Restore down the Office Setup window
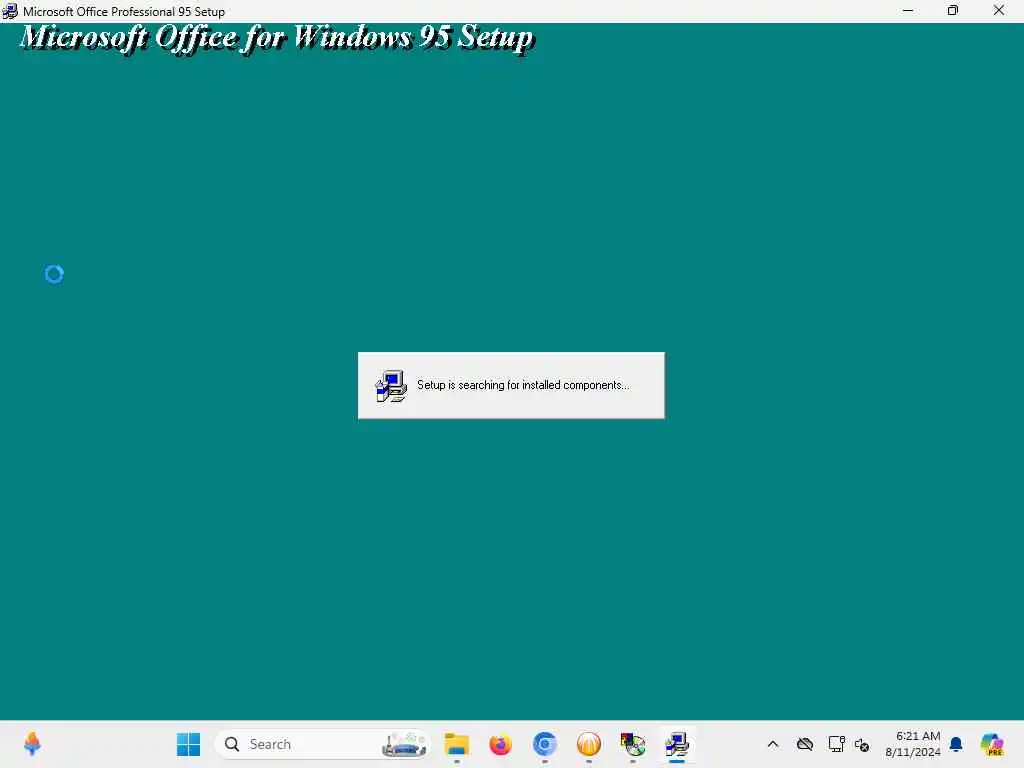 [x=953, y=10]
